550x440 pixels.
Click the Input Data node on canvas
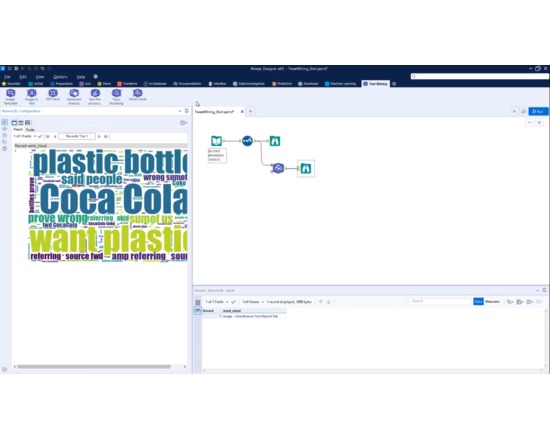(216, 141)
